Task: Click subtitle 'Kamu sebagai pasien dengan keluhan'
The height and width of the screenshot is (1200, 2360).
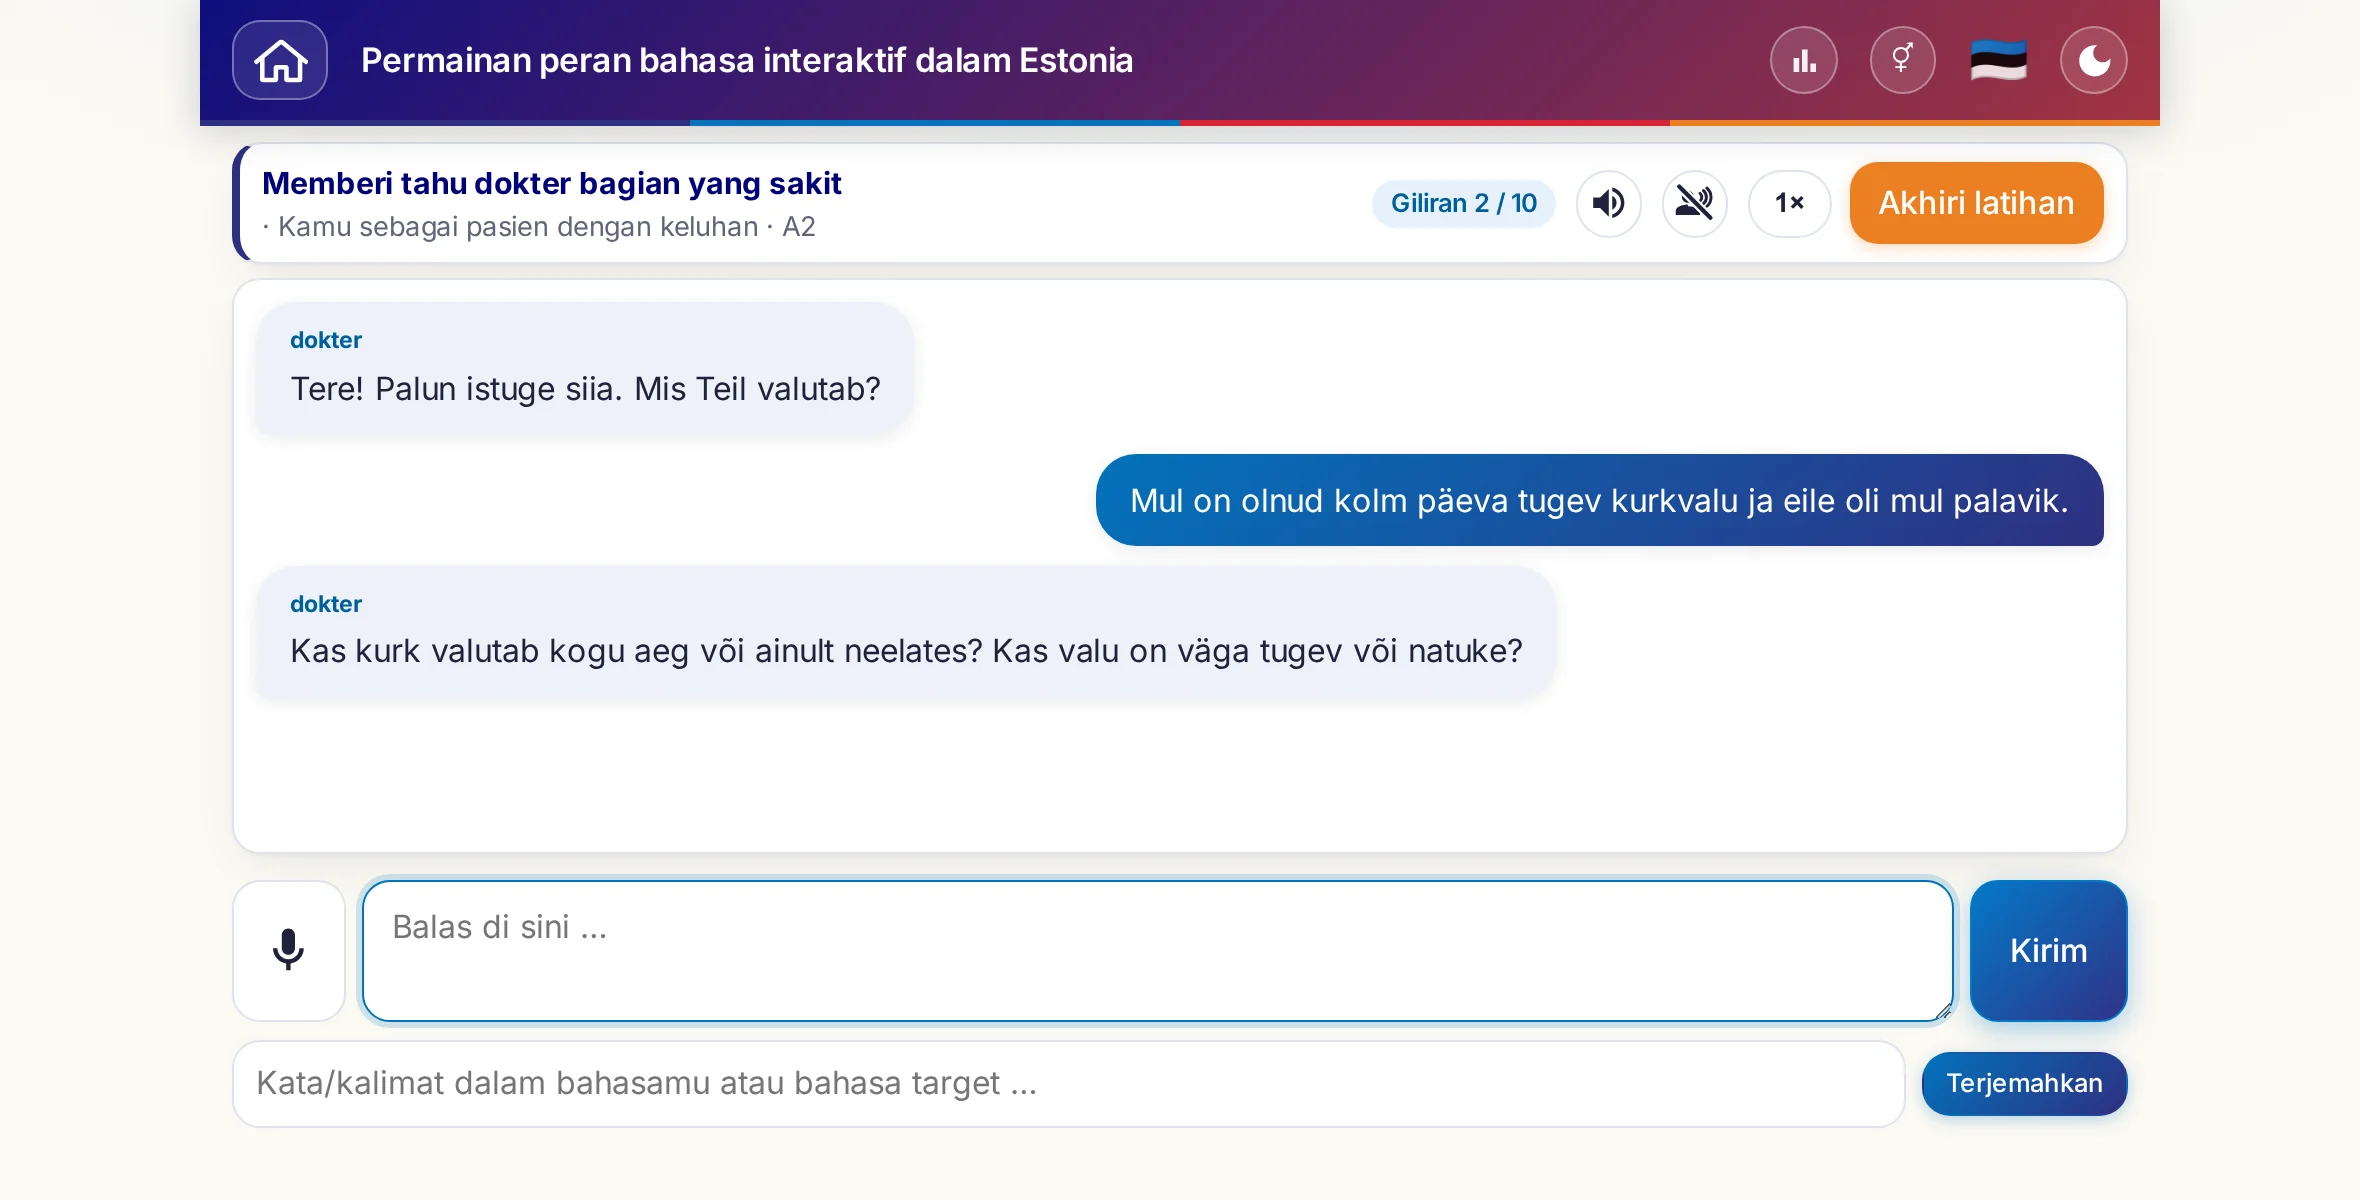Action: click(518, 227)
